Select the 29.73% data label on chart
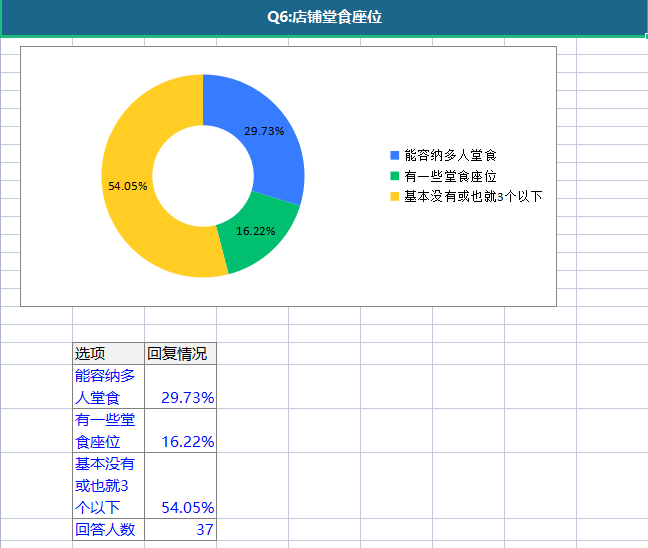The image size is (648, 548). coord(264,131)
